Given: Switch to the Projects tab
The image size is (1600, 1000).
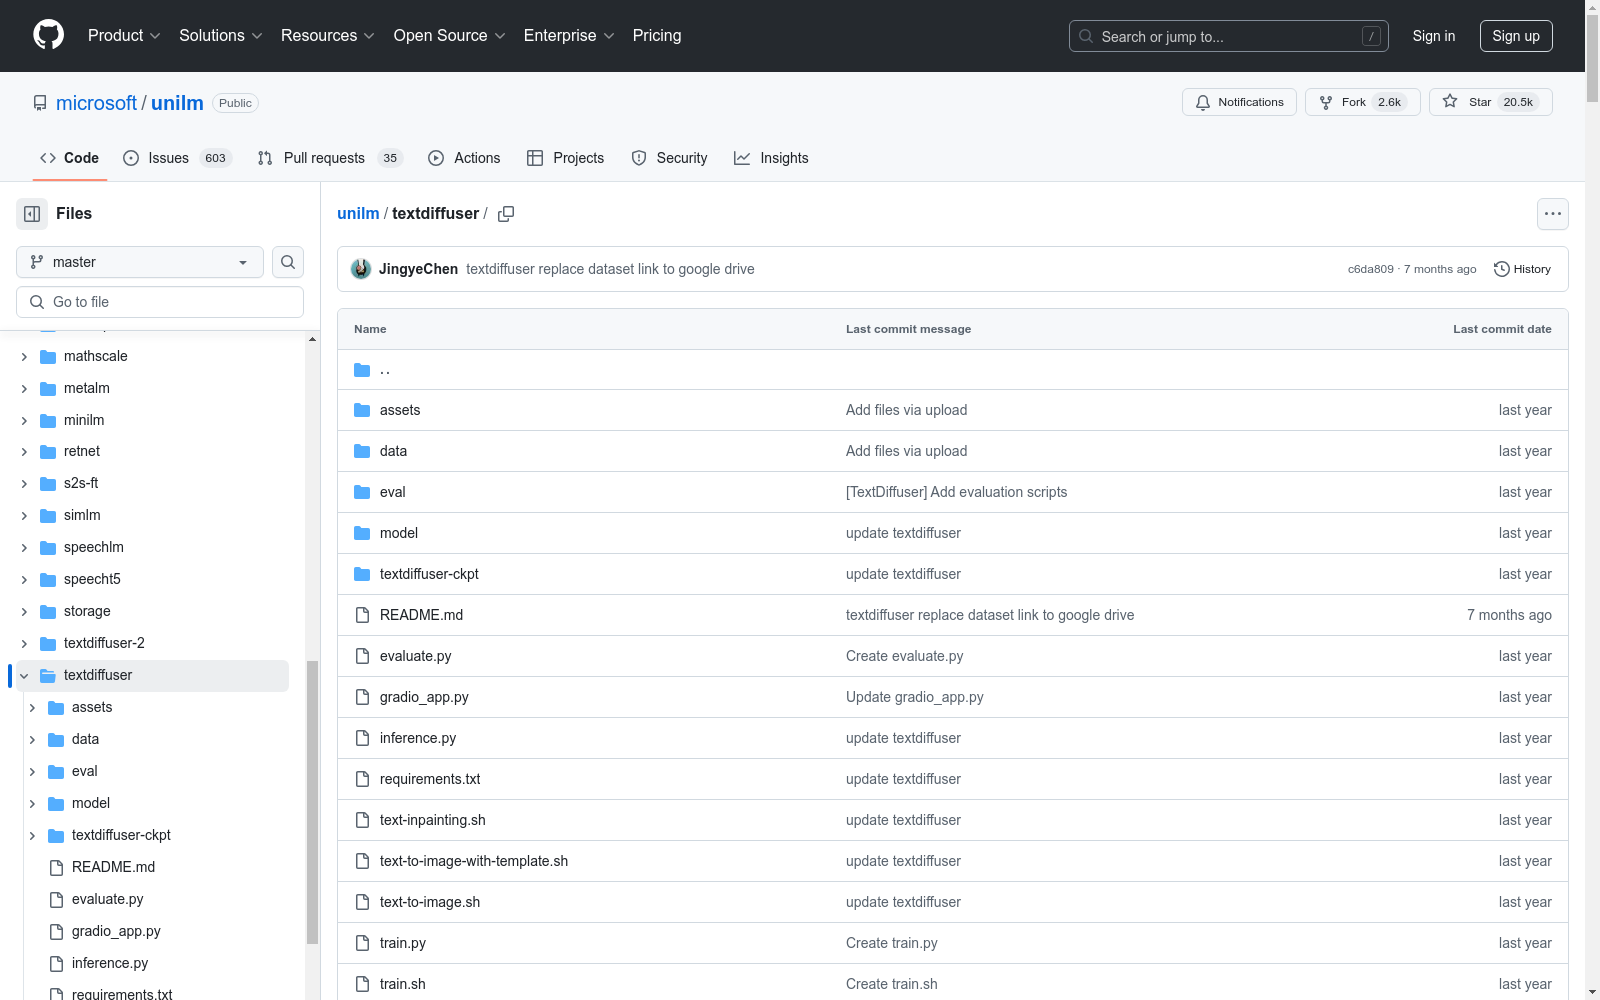Looking at the screenshot, I should (565, 158).
